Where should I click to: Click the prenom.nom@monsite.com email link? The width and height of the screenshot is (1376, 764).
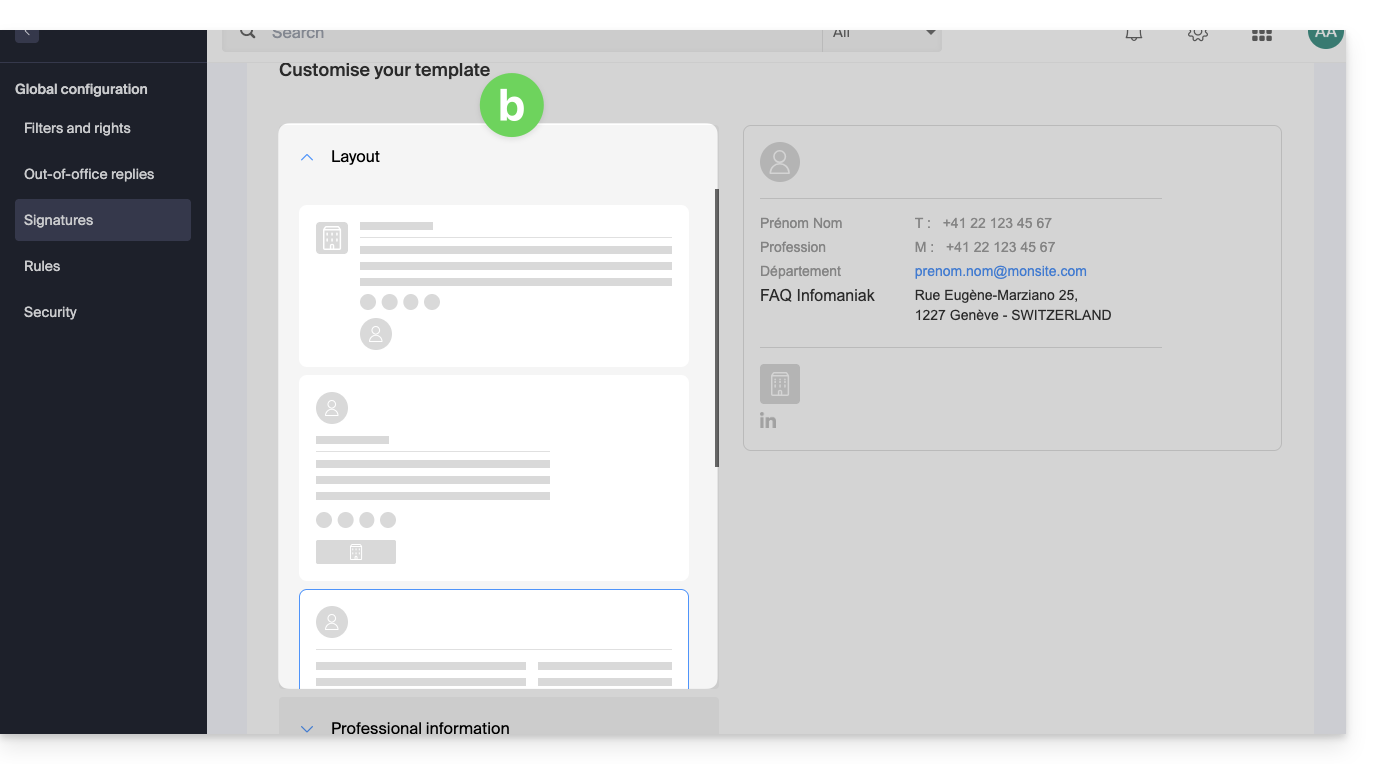[1000, 271]
